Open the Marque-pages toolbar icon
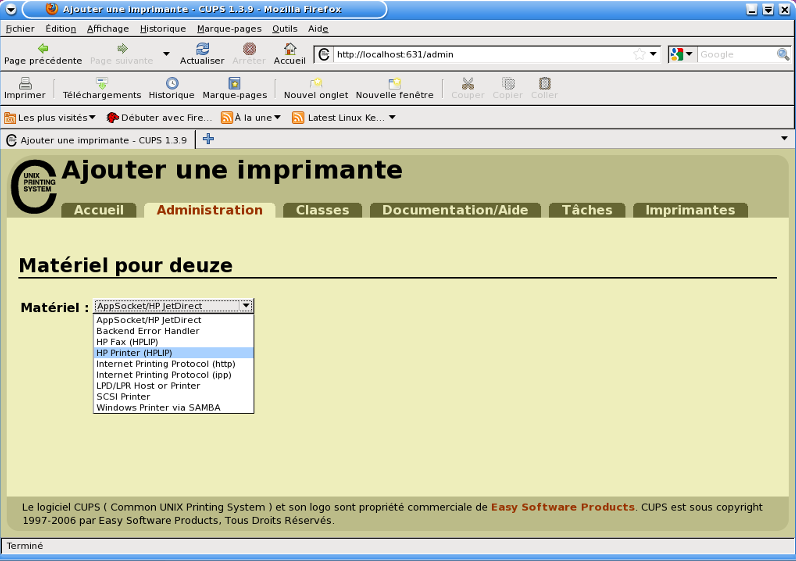 (235, 83)
